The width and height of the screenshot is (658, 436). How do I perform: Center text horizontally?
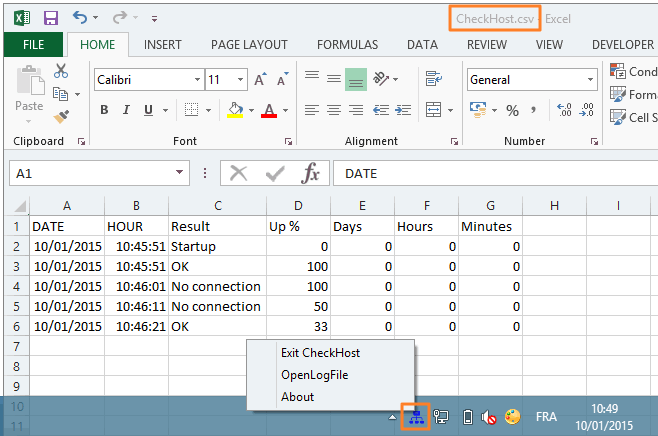point(334,110)
